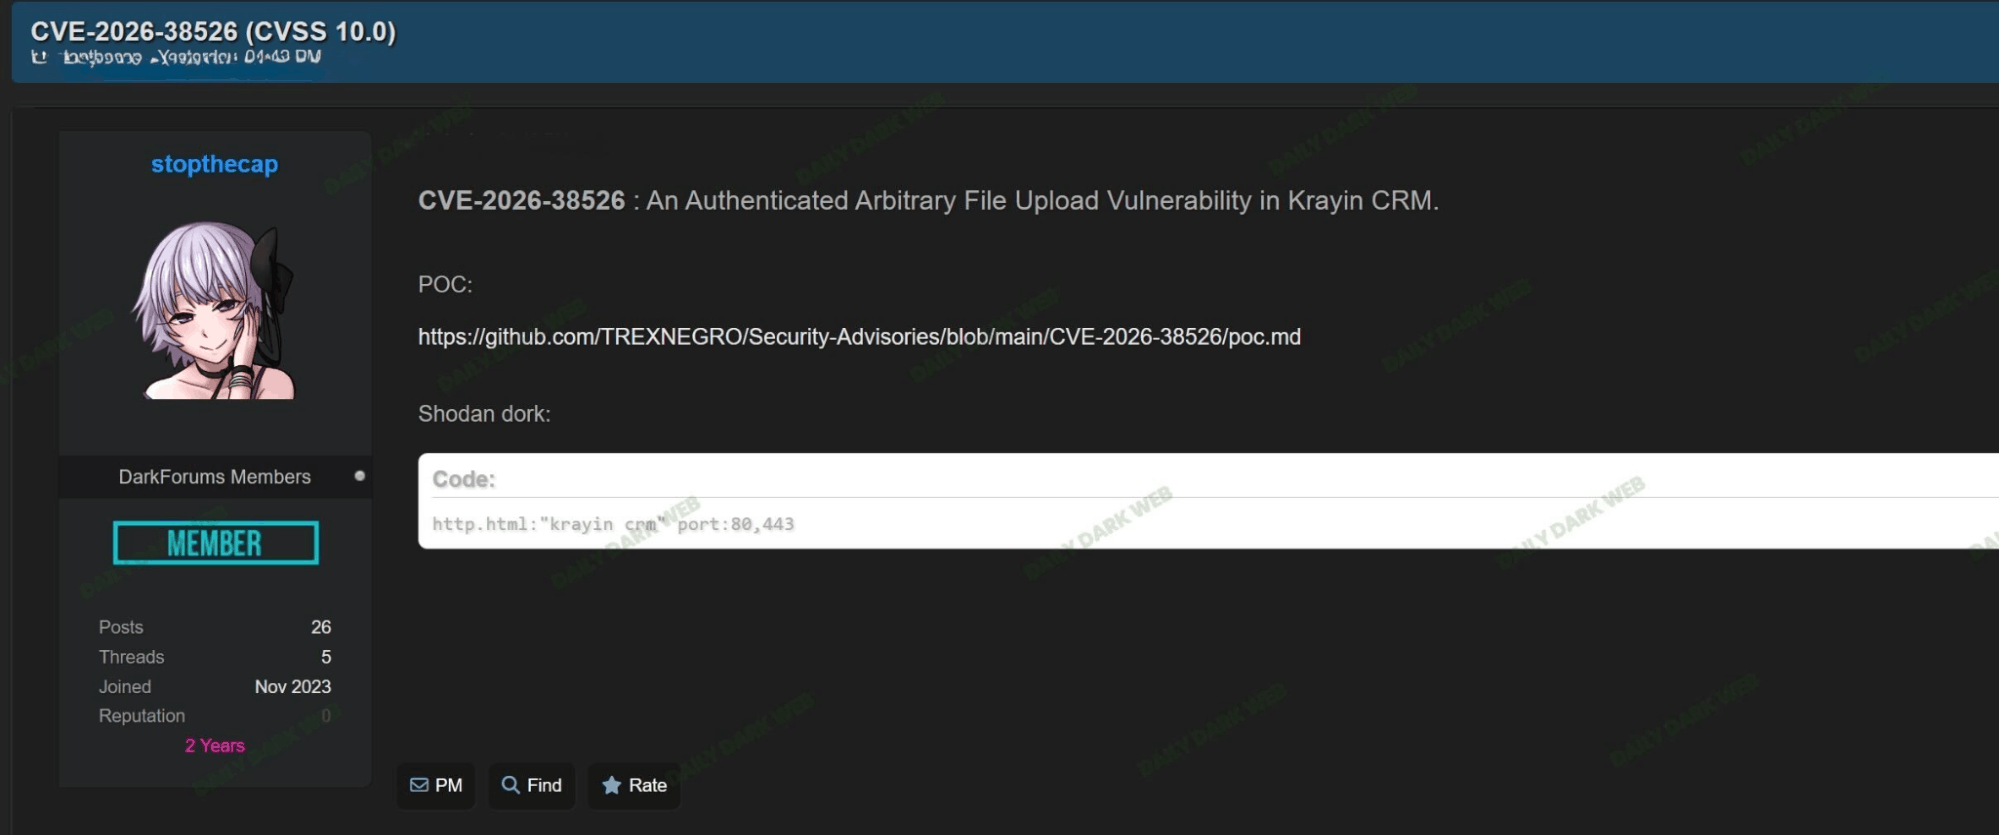Click the PM button
Image resolution: width=1999 pixels, height=835 pixels.
coord(436,785)
